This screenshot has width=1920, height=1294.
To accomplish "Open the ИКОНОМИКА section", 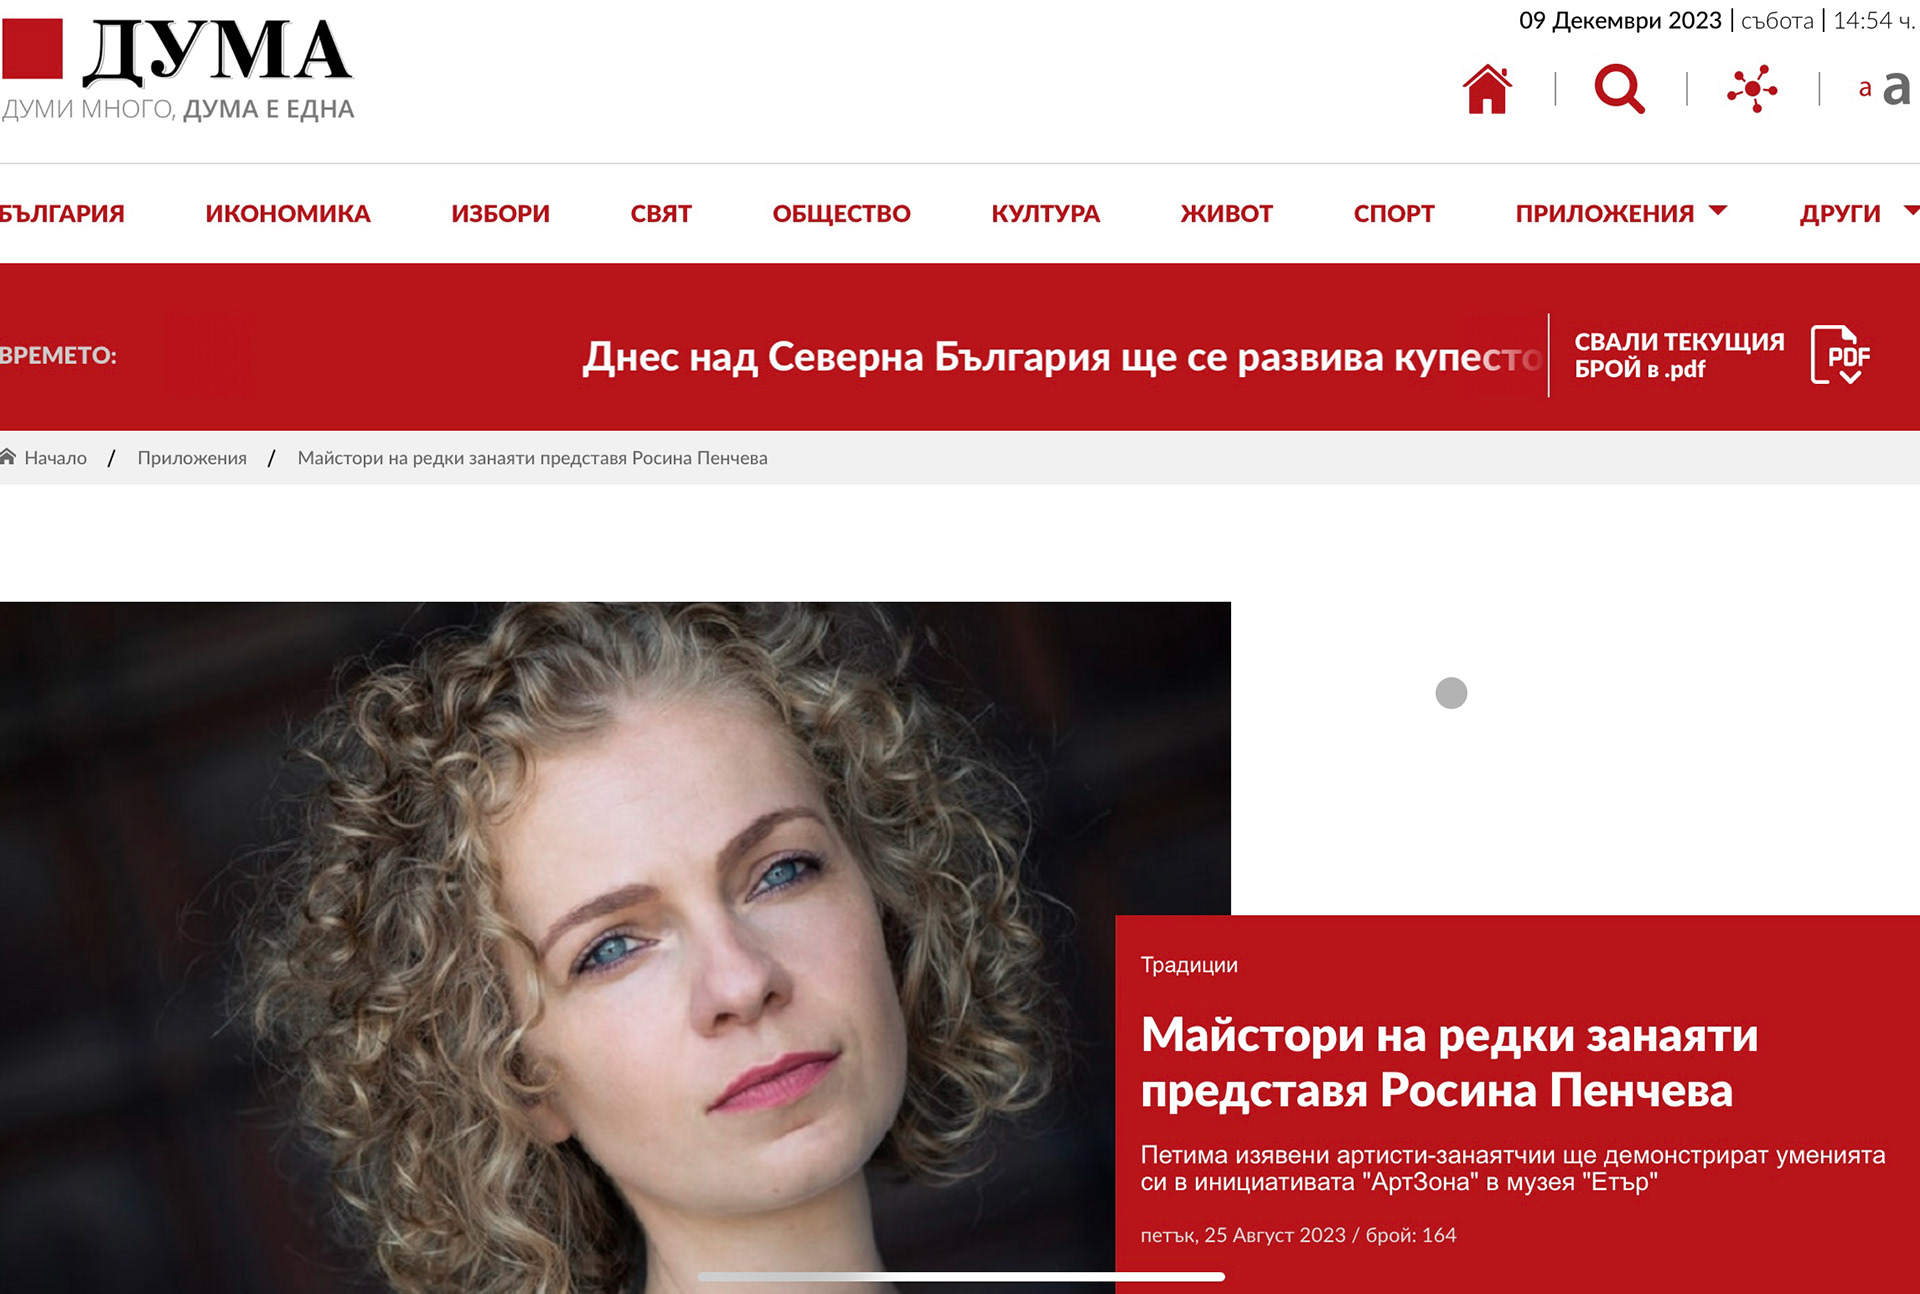I will (x=288, y=213).
